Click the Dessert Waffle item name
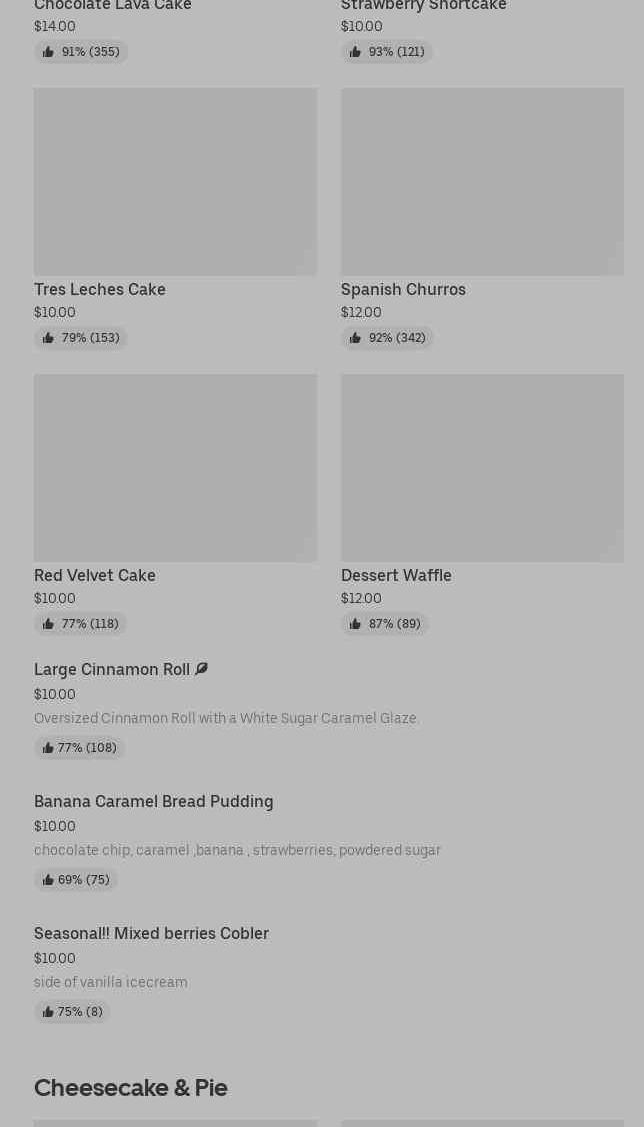Viewport: 644px width, 1127px height. (x=396, y=575)
